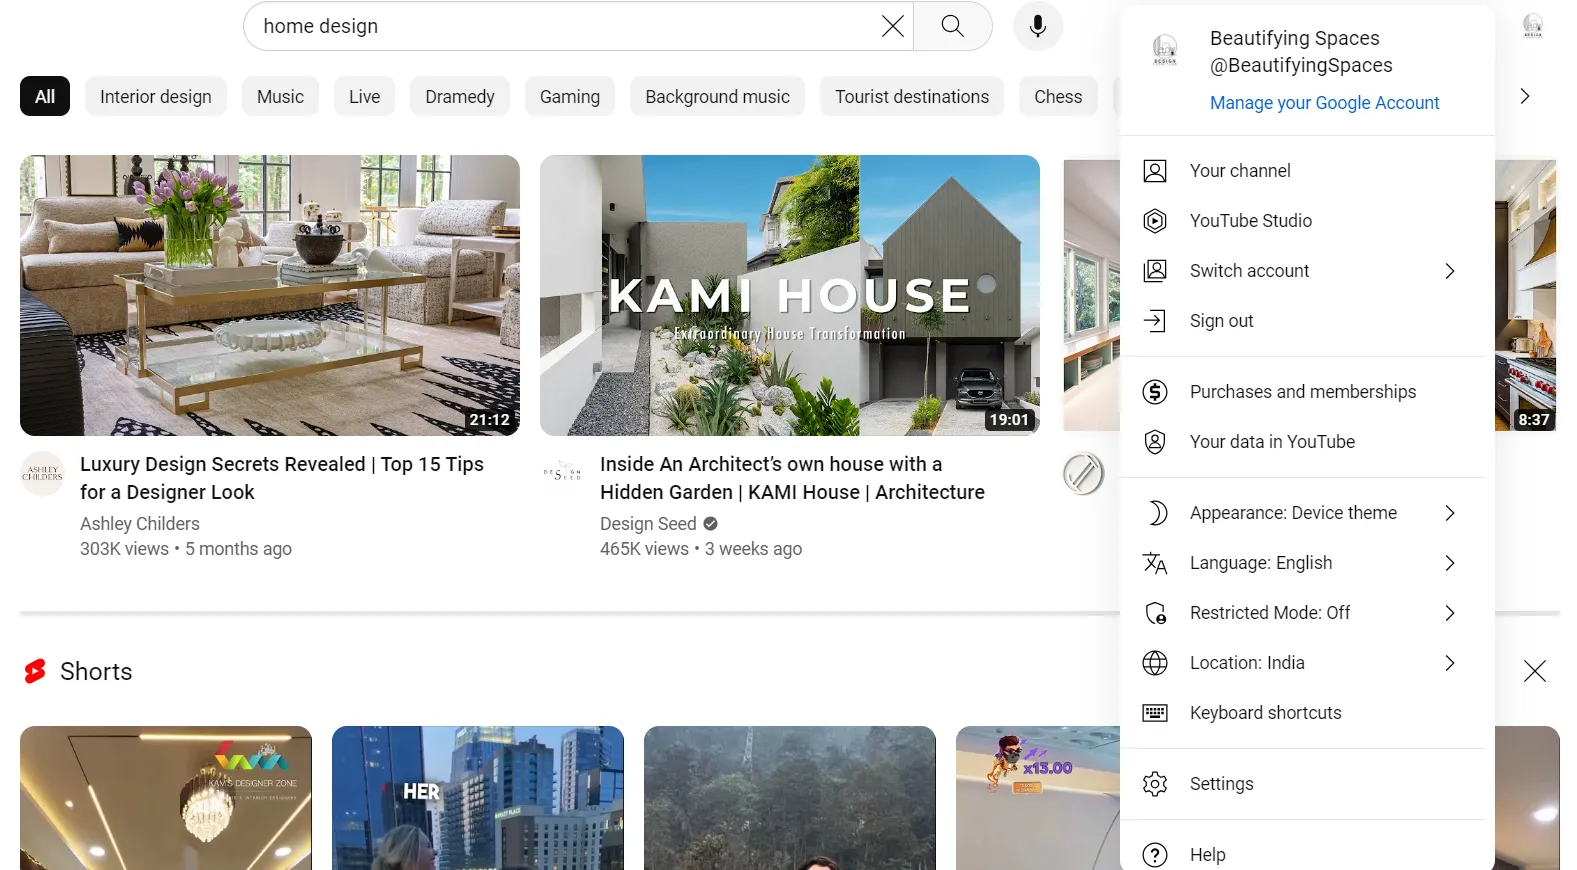This screenshot has width=1577, height=870.
Task: Select the Tourist destinations chip
Action: (x=911, y=97)
